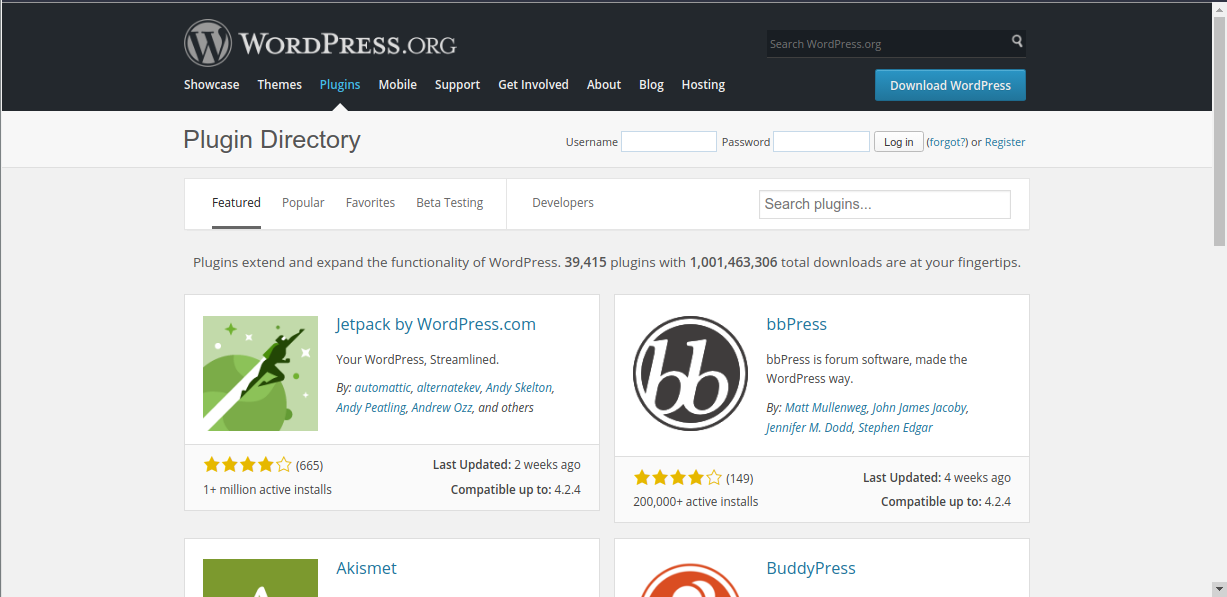Screen dimensions: 1227x597
Task: Open the Akismet title link
Action: pos(366,568)
